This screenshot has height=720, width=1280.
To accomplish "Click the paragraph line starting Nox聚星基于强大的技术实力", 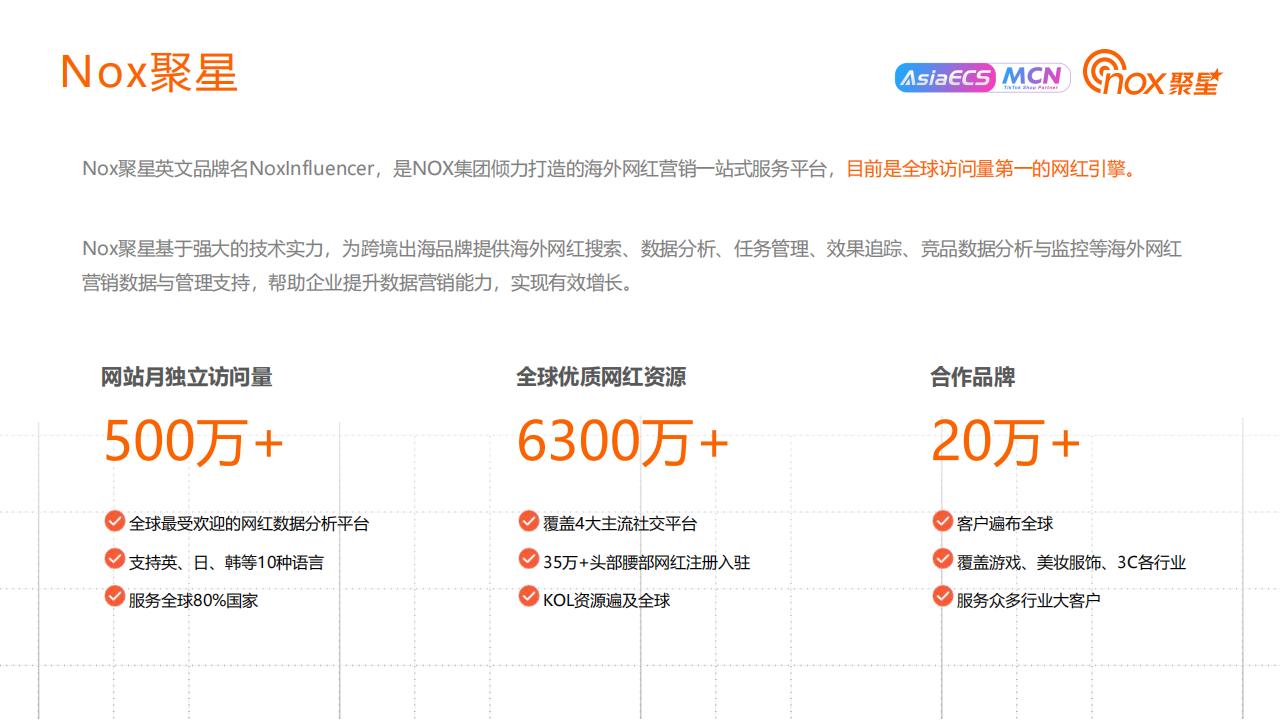I will [632, 248].
